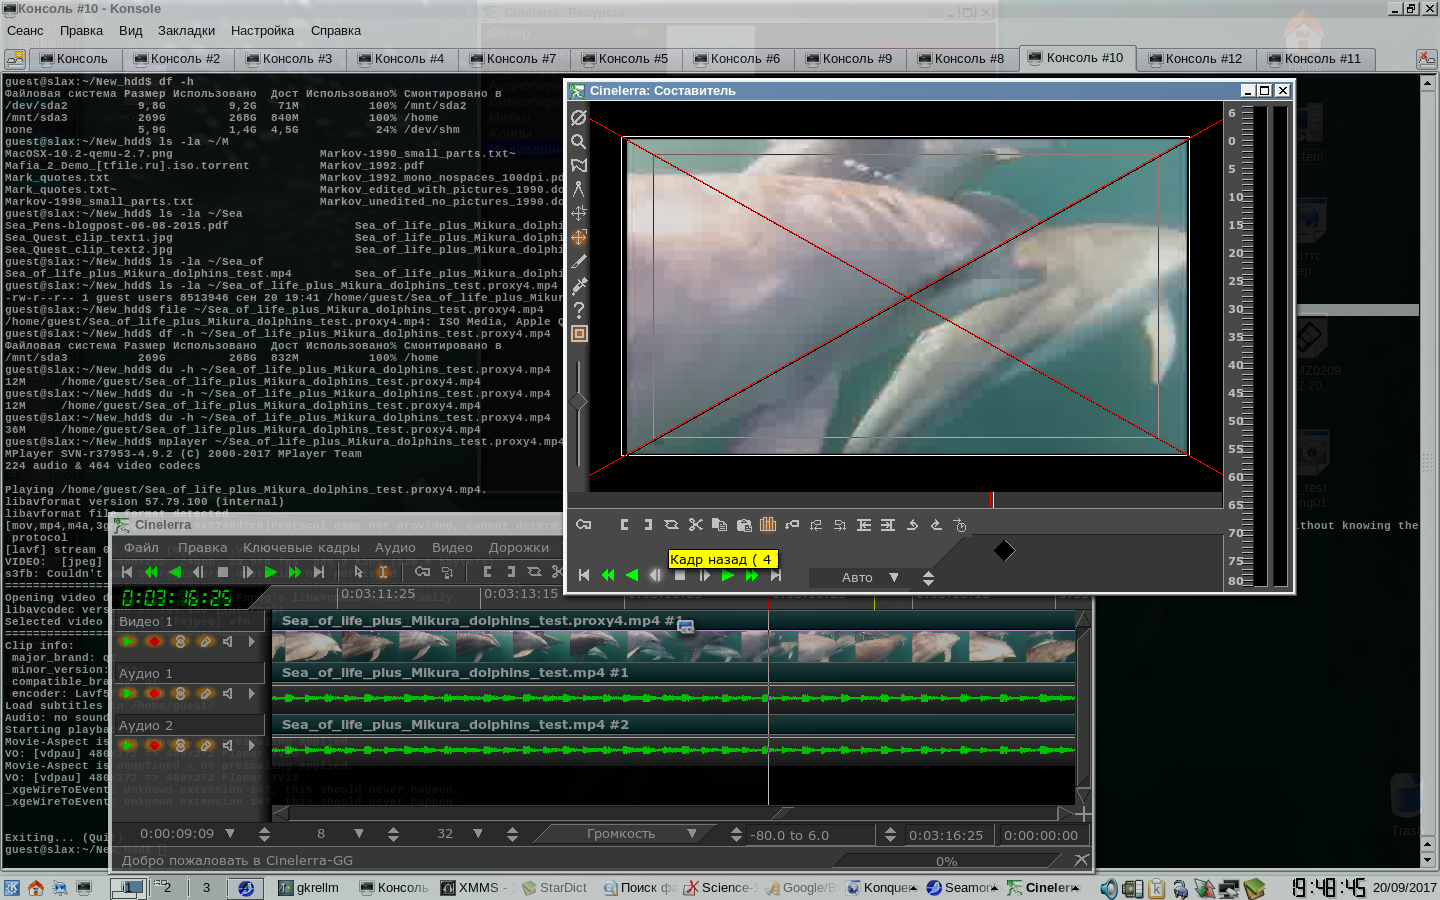Mute the Аудио 2 track
The image size is (1440, 900).
pos(229,745)
